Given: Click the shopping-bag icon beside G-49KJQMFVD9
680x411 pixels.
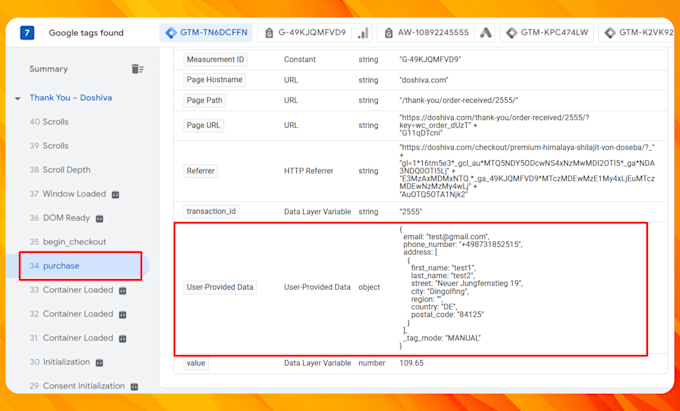Looking at the screenshot, I should (269, 33).
